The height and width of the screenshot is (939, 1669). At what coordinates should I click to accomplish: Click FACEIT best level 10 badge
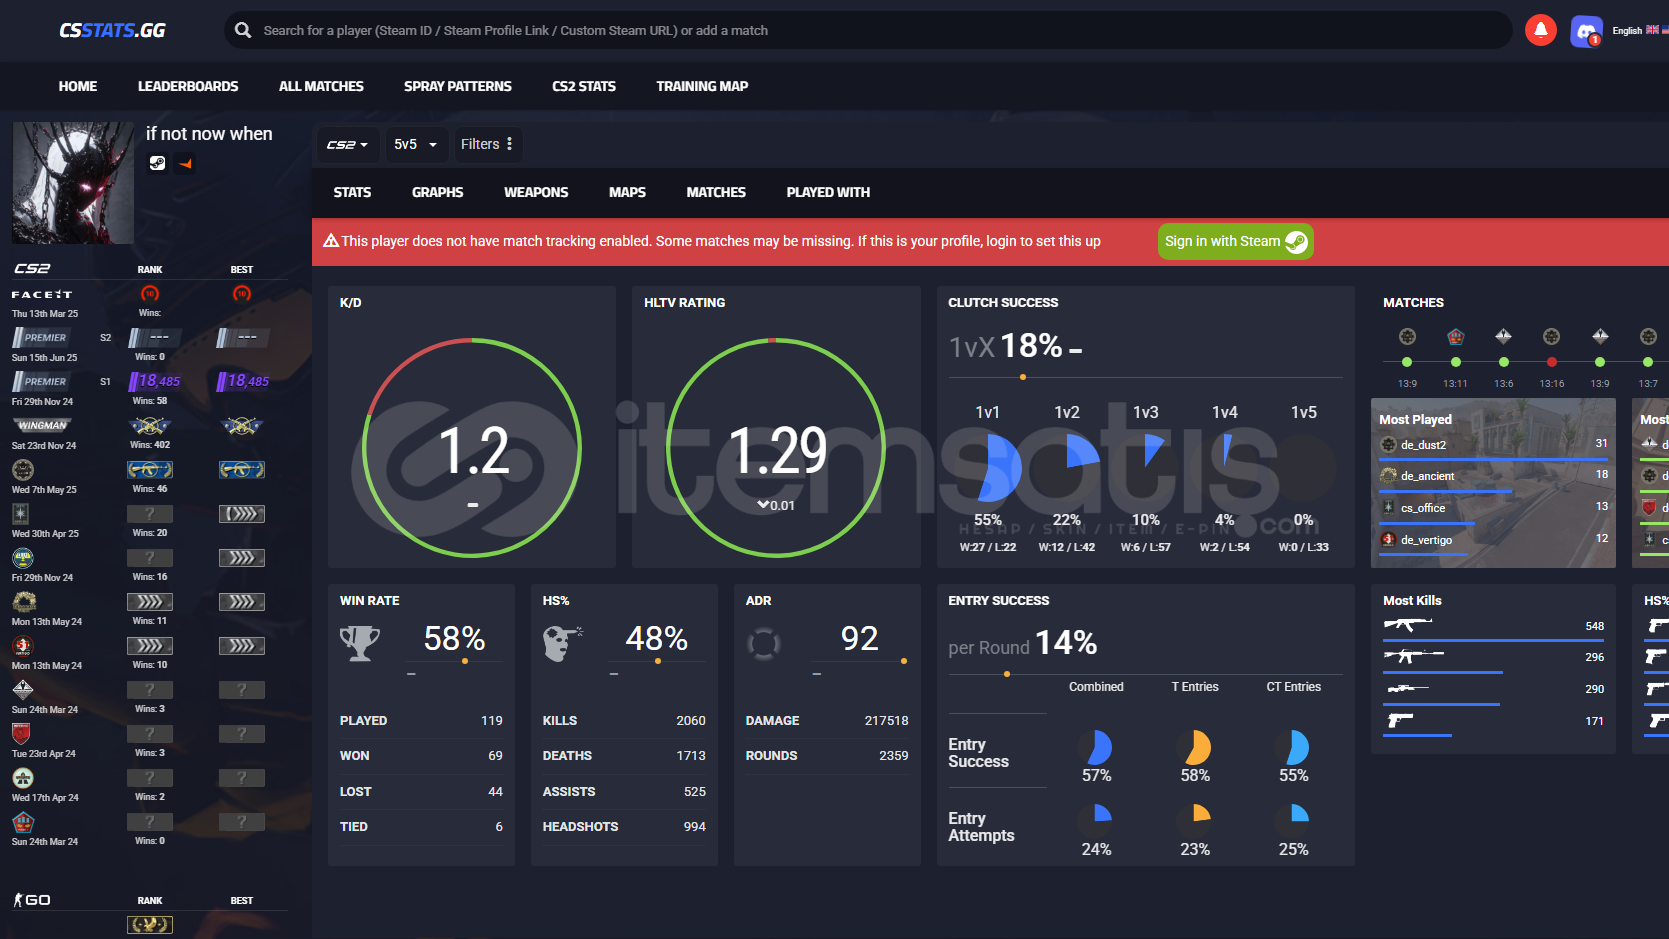[242, 293]
